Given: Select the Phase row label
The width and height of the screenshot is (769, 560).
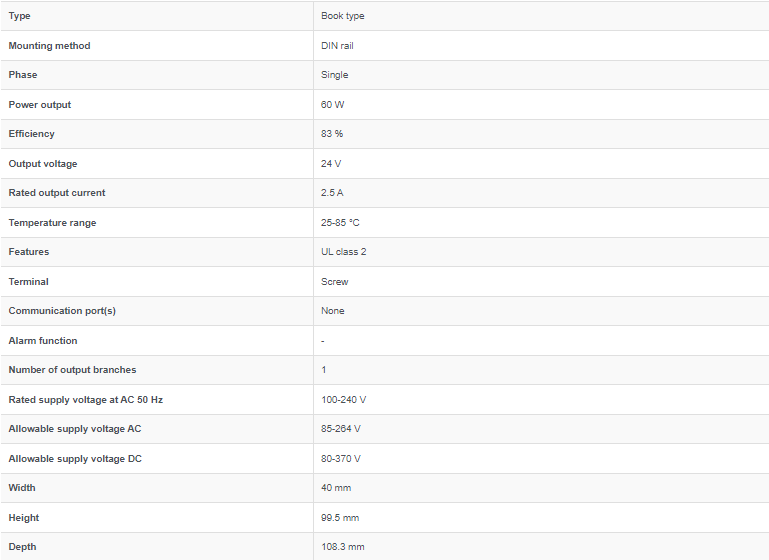Looking at the screenshot, I should tap(22, 75).
